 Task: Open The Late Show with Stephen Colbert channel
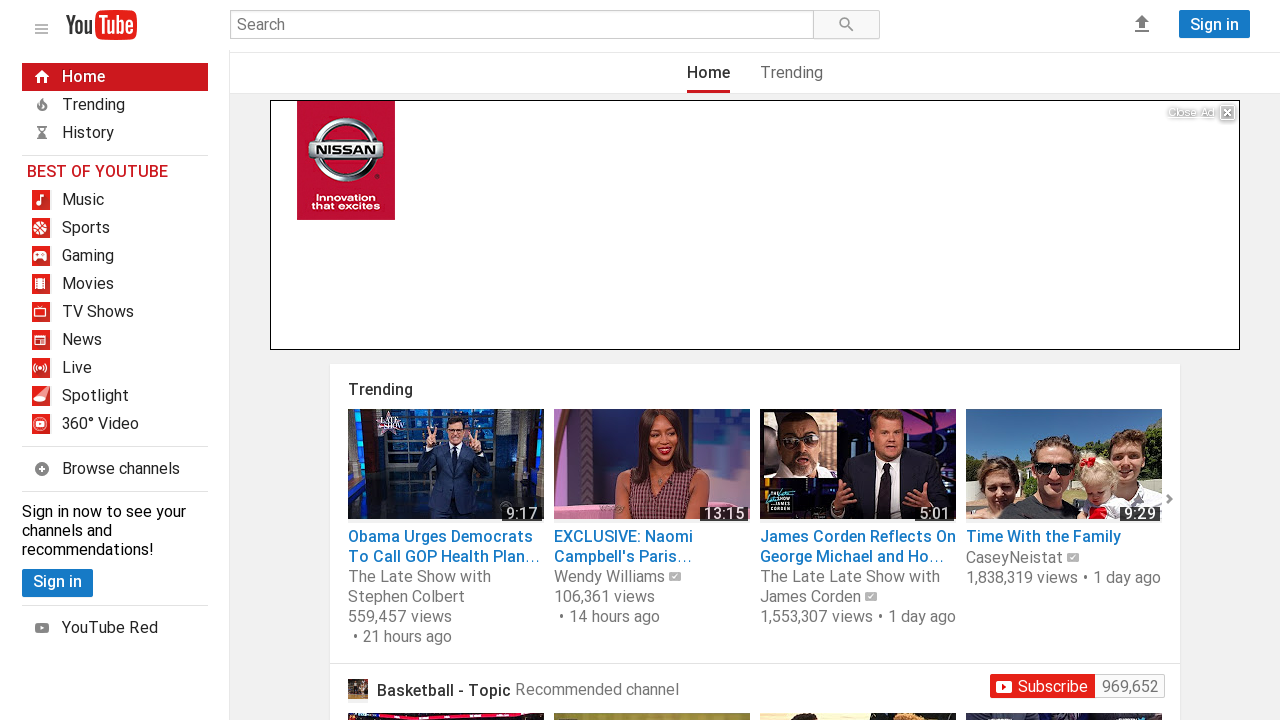coord(419,587)
